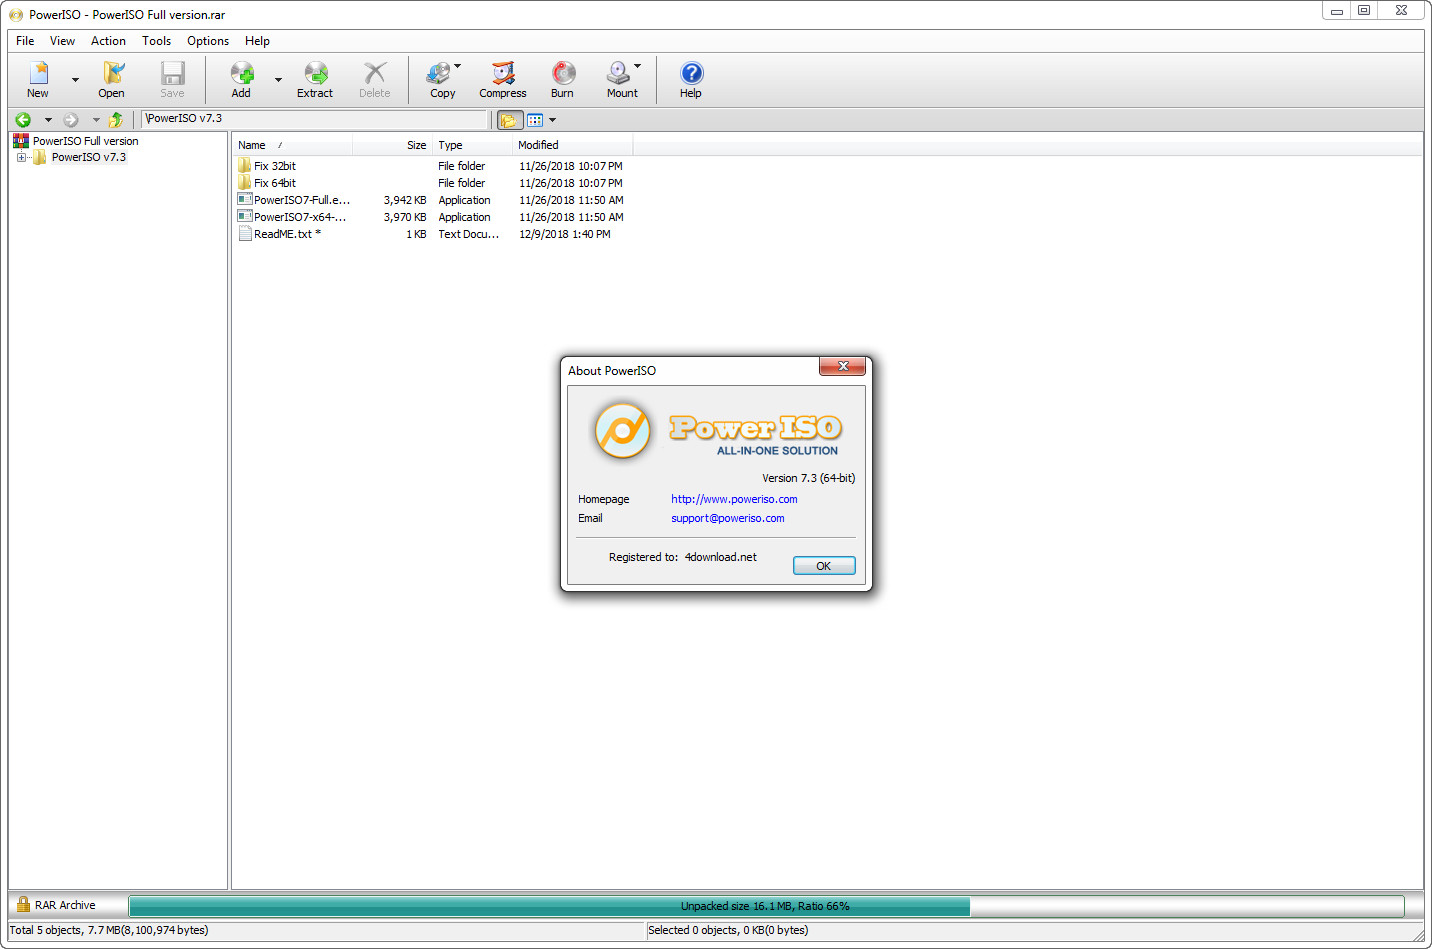This screenshot has width=1432, height=949.
Task: Click the RAR Archive lock icon
Action: (23, 905)
